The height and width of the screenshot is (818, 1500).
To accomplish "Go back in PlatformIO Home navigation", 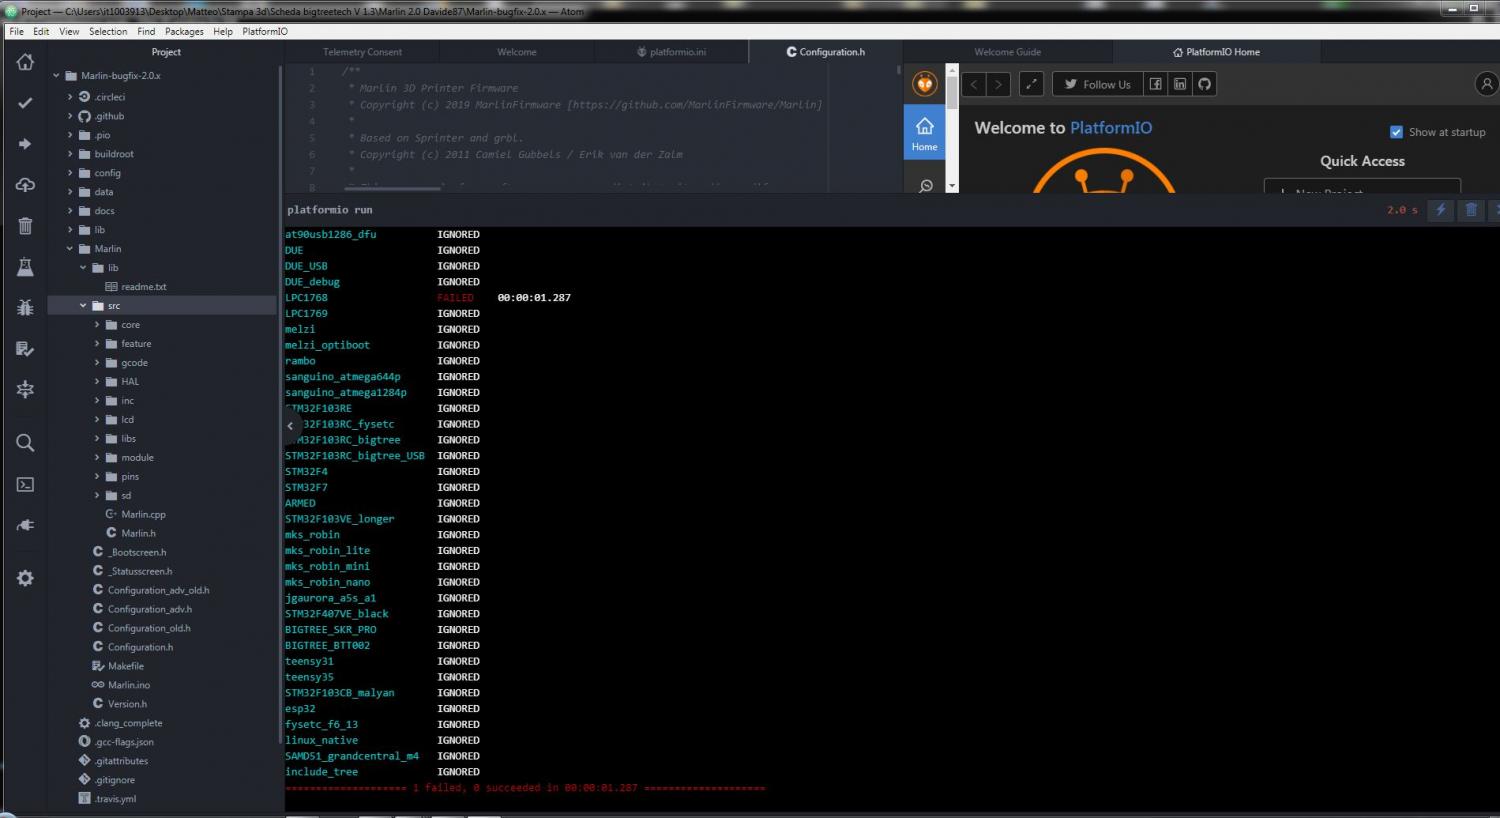I will coord(974,84).
